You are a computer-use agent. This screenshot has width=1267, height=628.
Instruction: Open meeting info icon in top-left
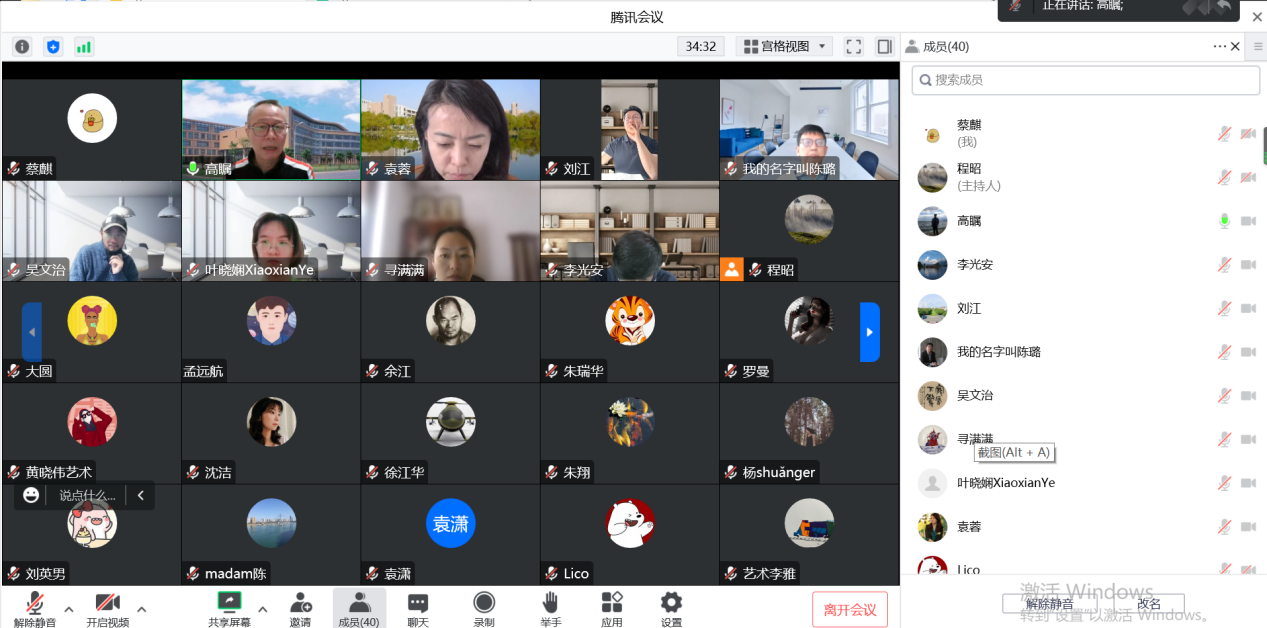[x=22, y=47]
